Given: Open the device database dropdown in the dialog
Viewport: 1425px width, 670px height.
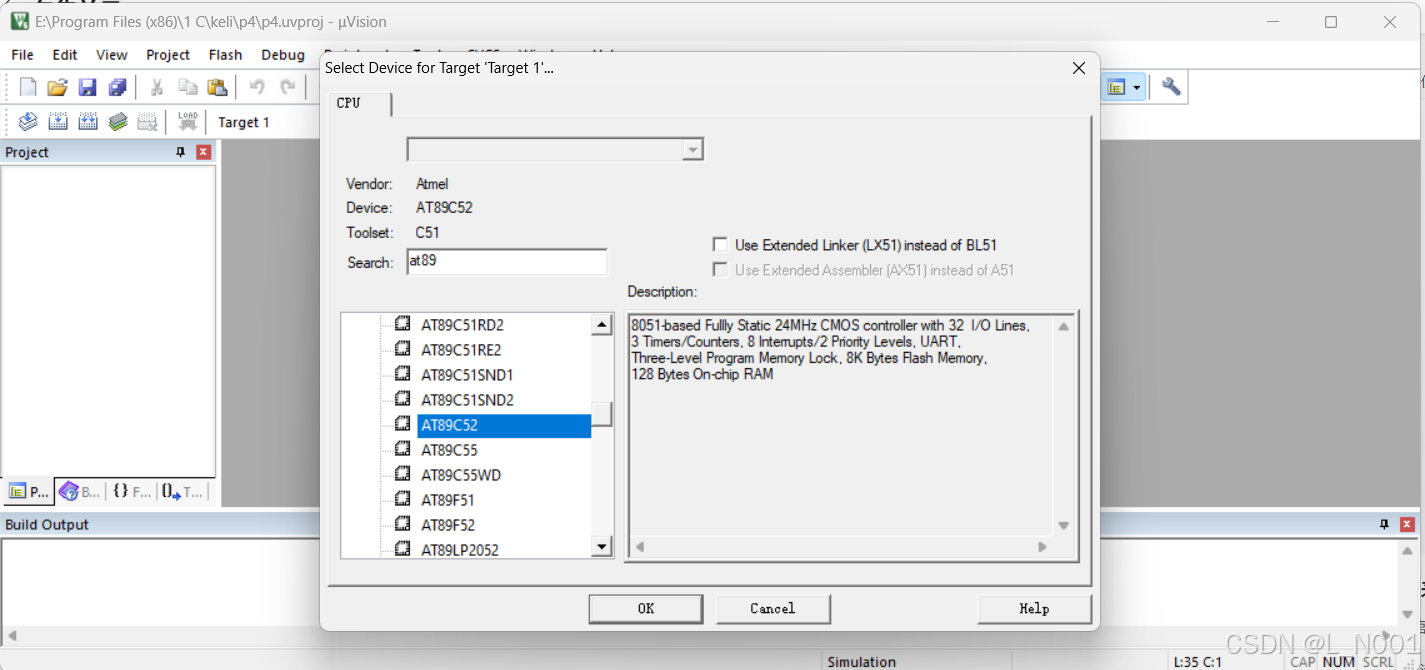Looking at the screenshot, I should [x=693, y=149].
